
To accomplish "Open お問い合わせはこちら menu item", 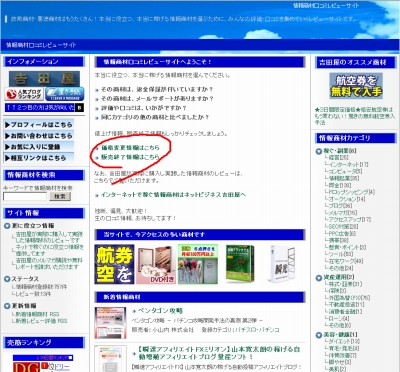I will [39, 136].
